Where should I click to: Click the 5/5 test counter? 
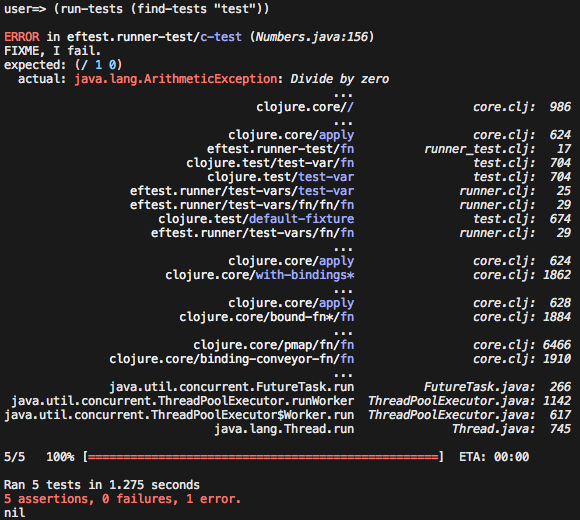(x=14, y=457)
